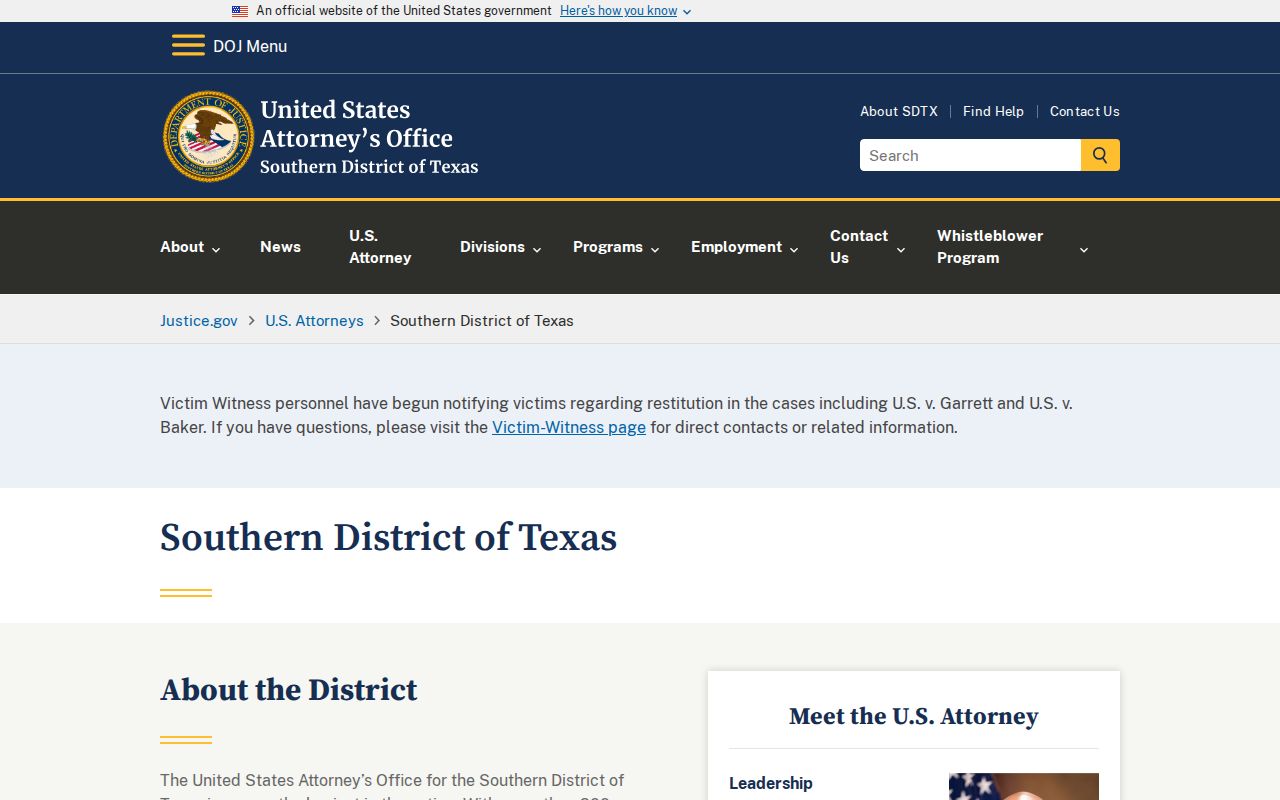Click the Department of Justice seal logo

[x=209, y=137]
